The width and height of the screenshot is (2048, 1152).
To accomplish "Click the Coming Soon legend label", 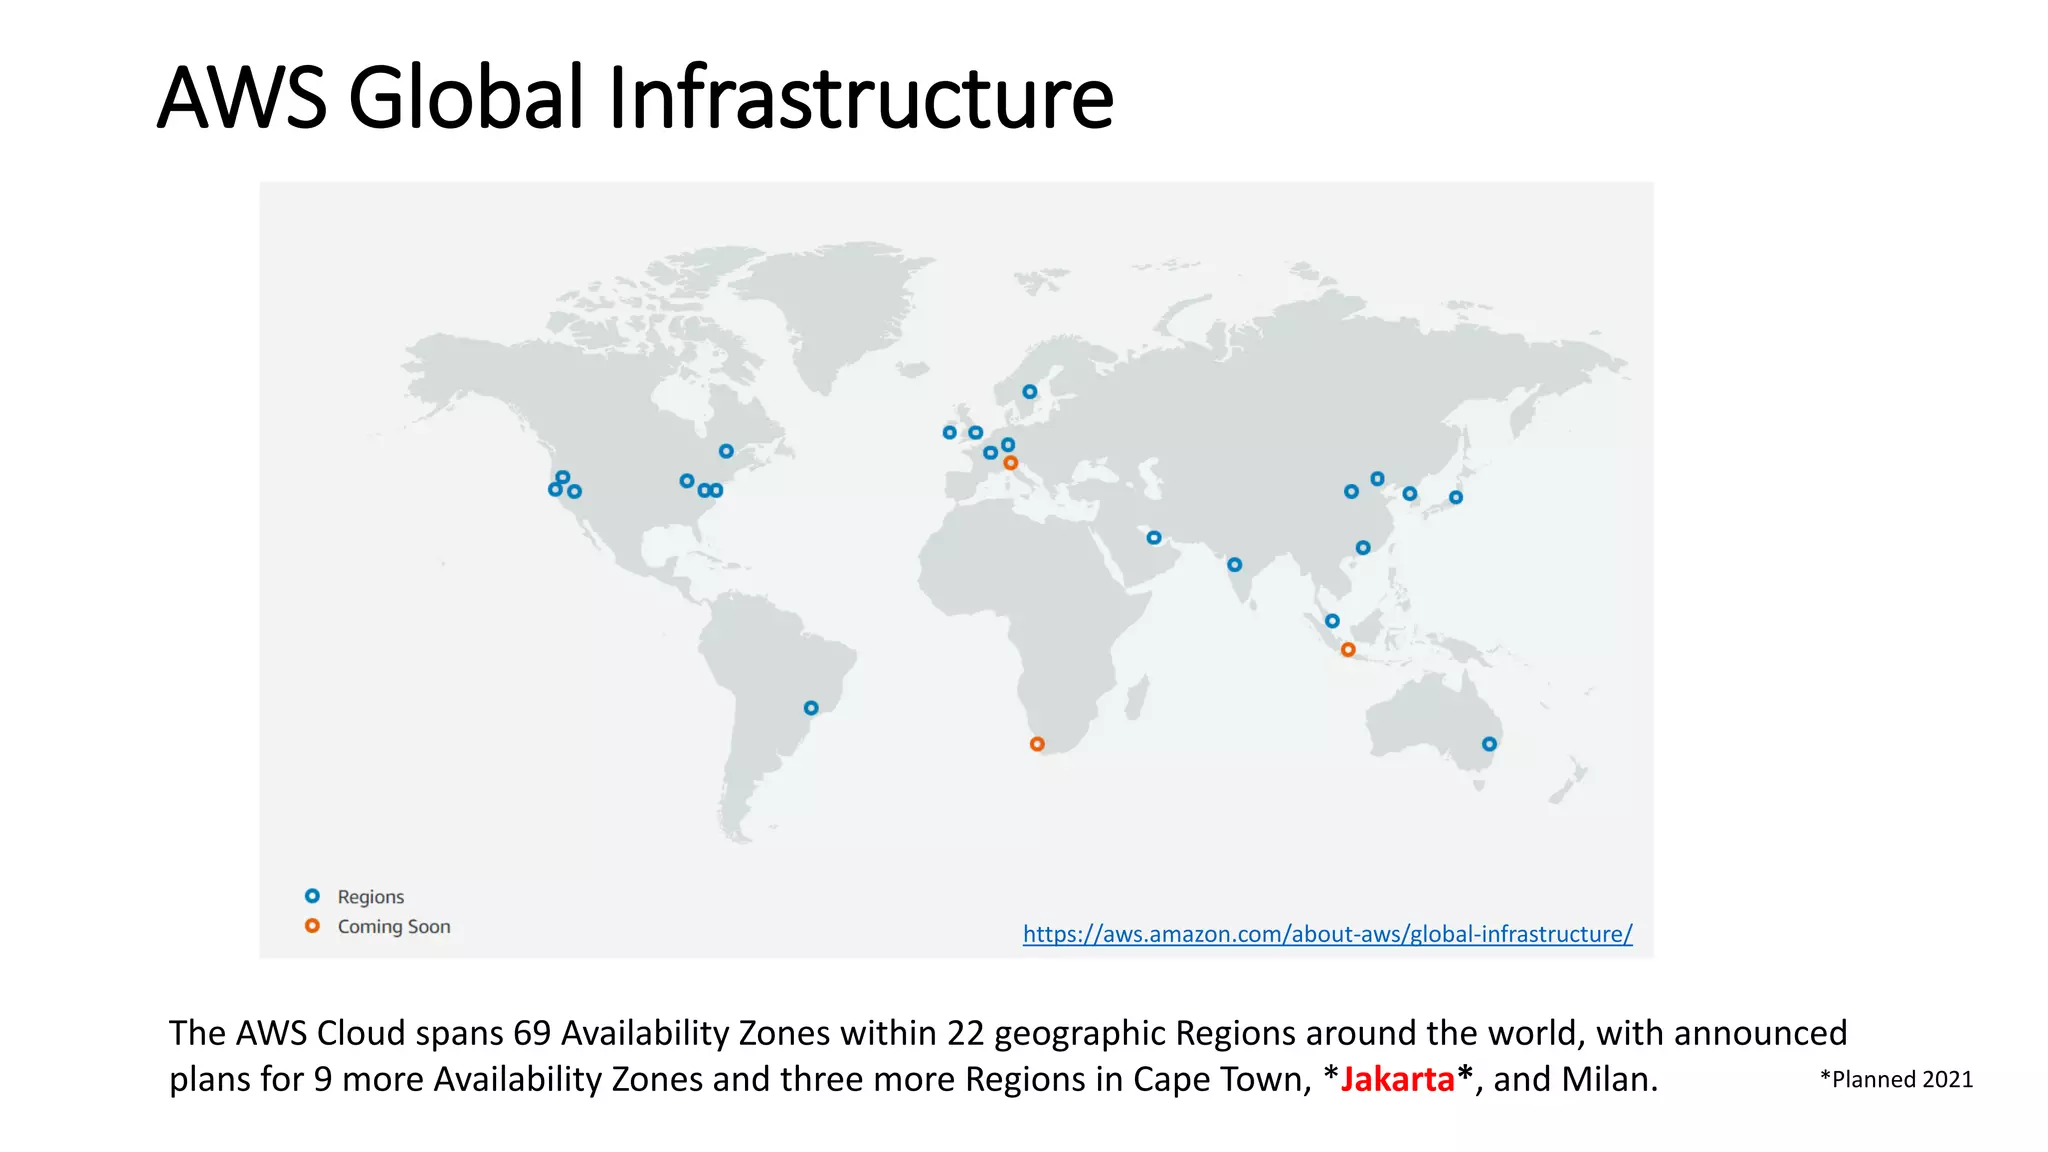I will [394, 927].
